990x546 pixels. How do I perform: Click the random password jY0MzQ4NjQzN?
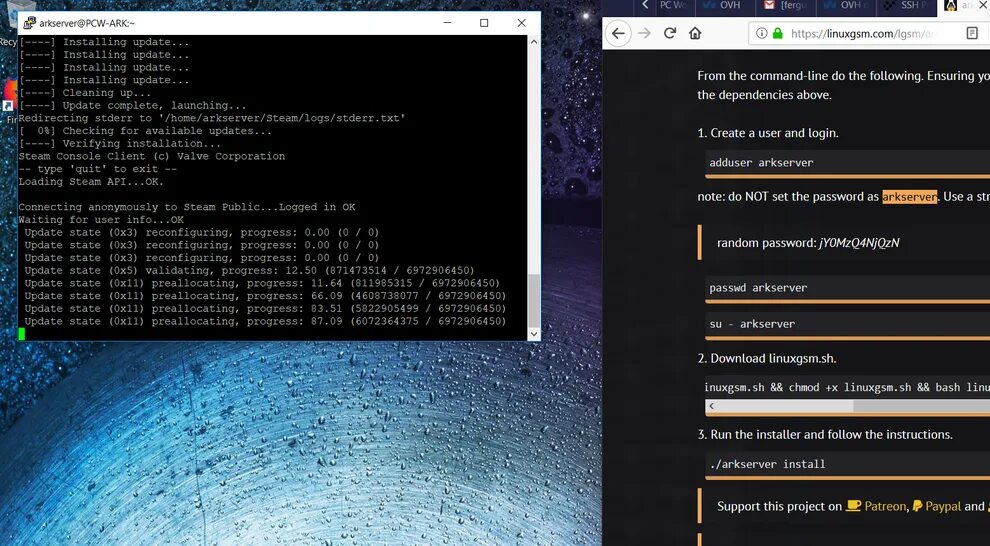pos(859,243)
